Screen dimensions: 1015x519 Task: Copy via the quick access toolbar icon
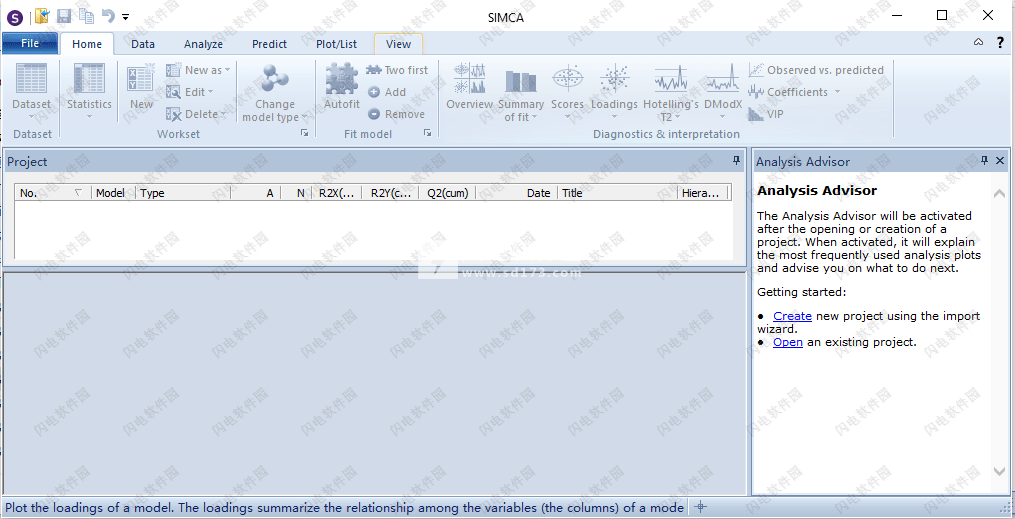tap(85, 16)
